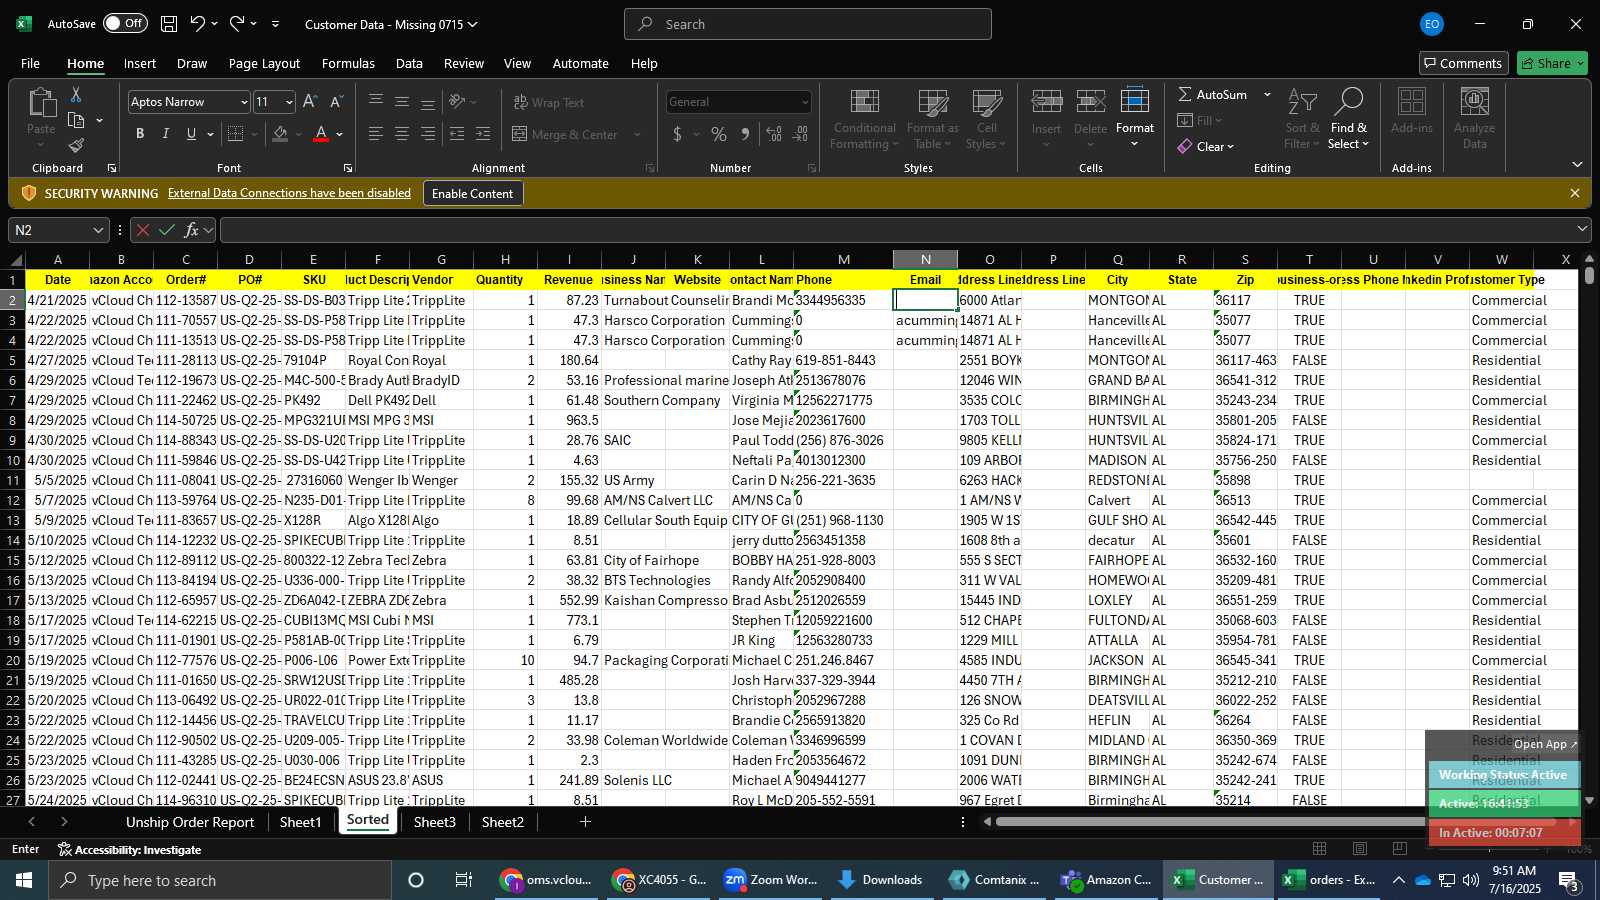Screen dimensions: 1600x900
Task: Open fill color bucket swatch
Action: [x=280, y=134]
